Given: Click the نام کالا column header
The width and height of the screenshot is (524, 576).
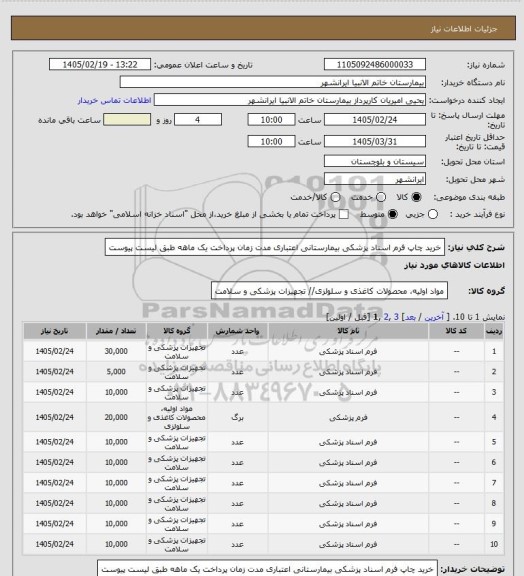Looking at the screenshot, I should [x=348, y=331].
